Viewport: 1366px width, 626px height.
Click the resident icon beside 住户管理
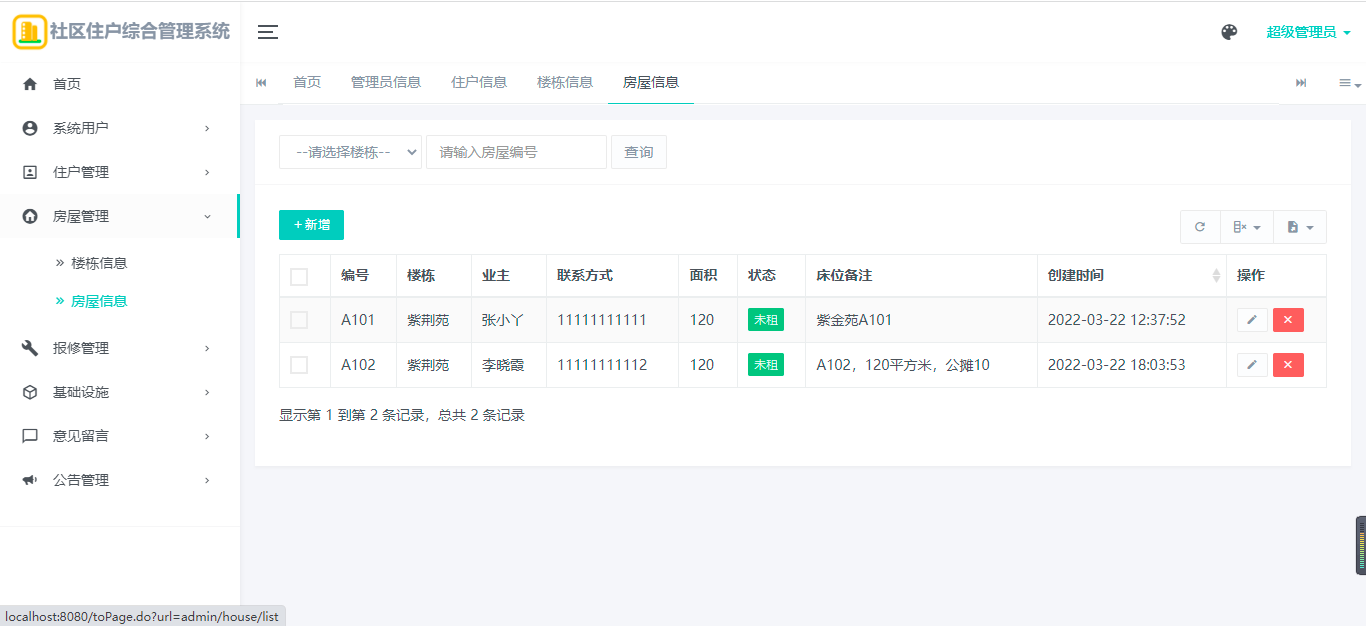click(x=30, y=172)
